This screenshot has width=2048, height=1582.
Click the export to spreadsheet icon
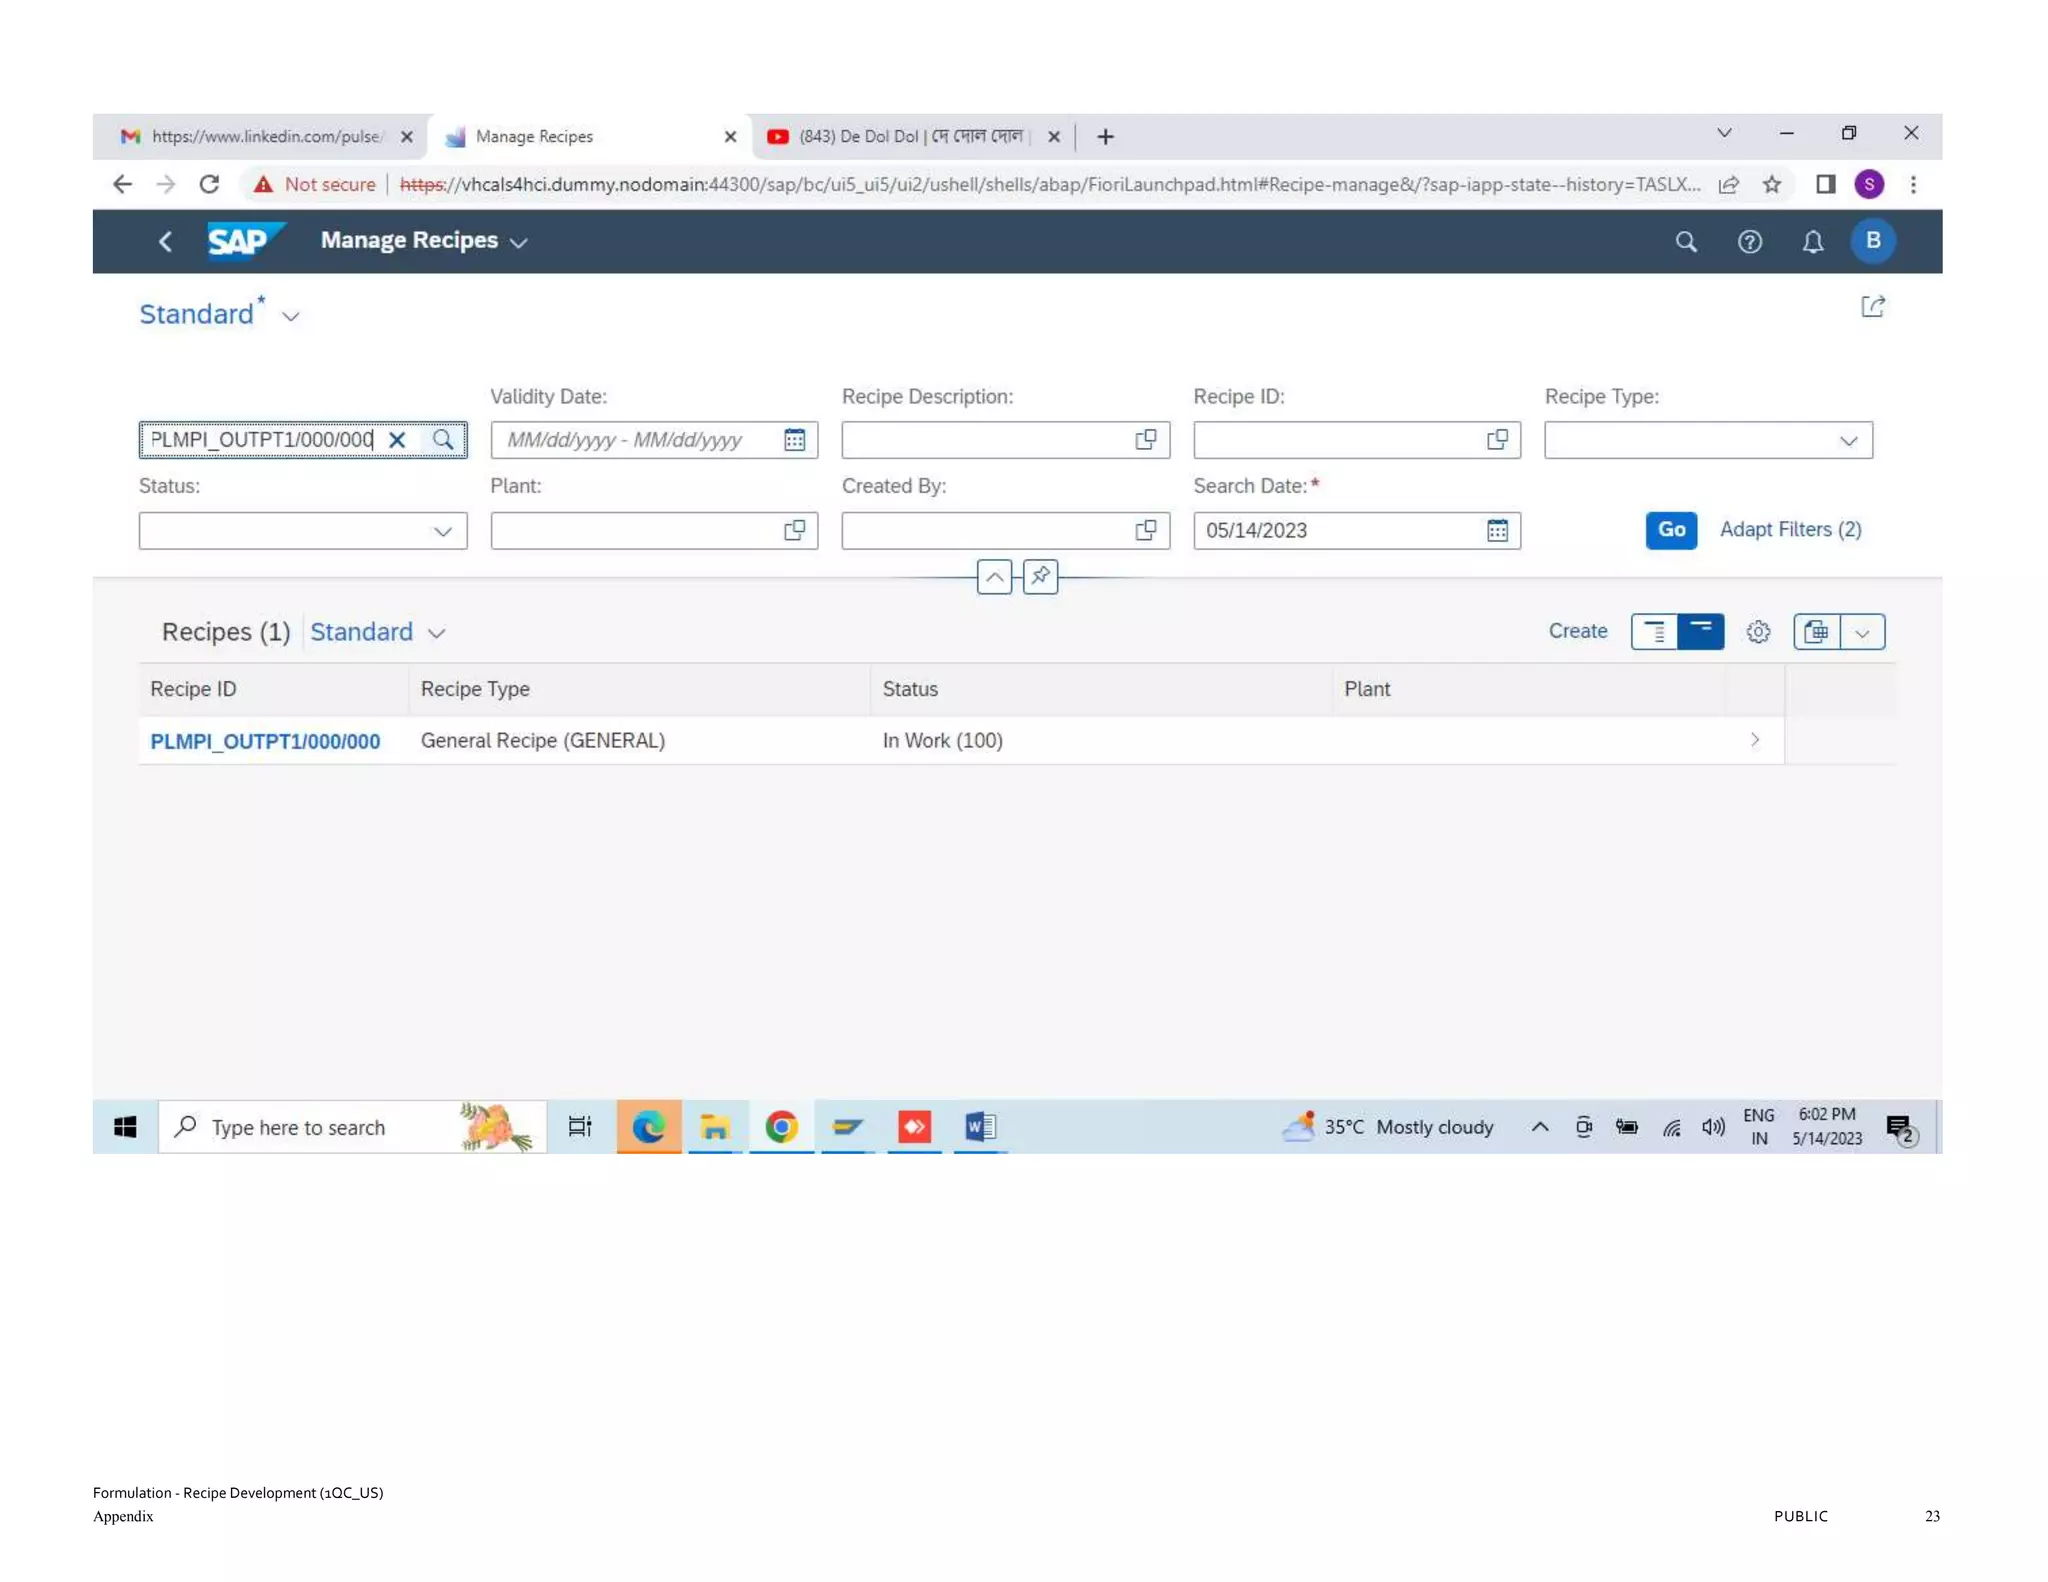click(1816, 632)
